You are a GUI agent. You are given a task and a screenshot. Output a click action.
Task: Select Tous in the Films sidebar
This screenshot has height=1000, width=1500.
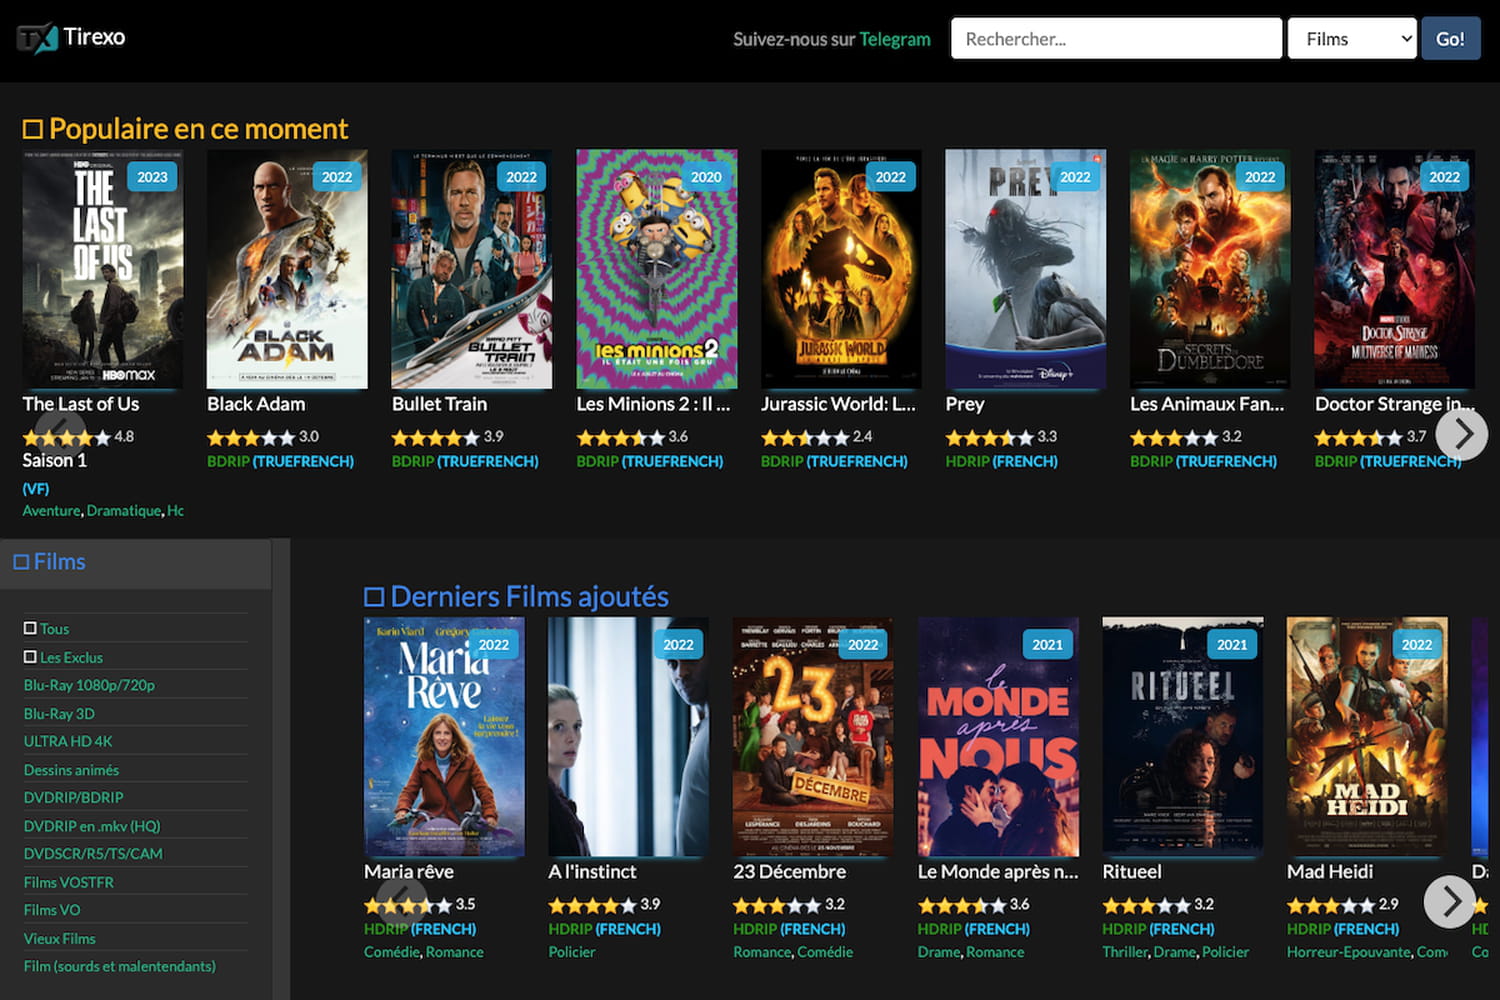tap(54, 629)
